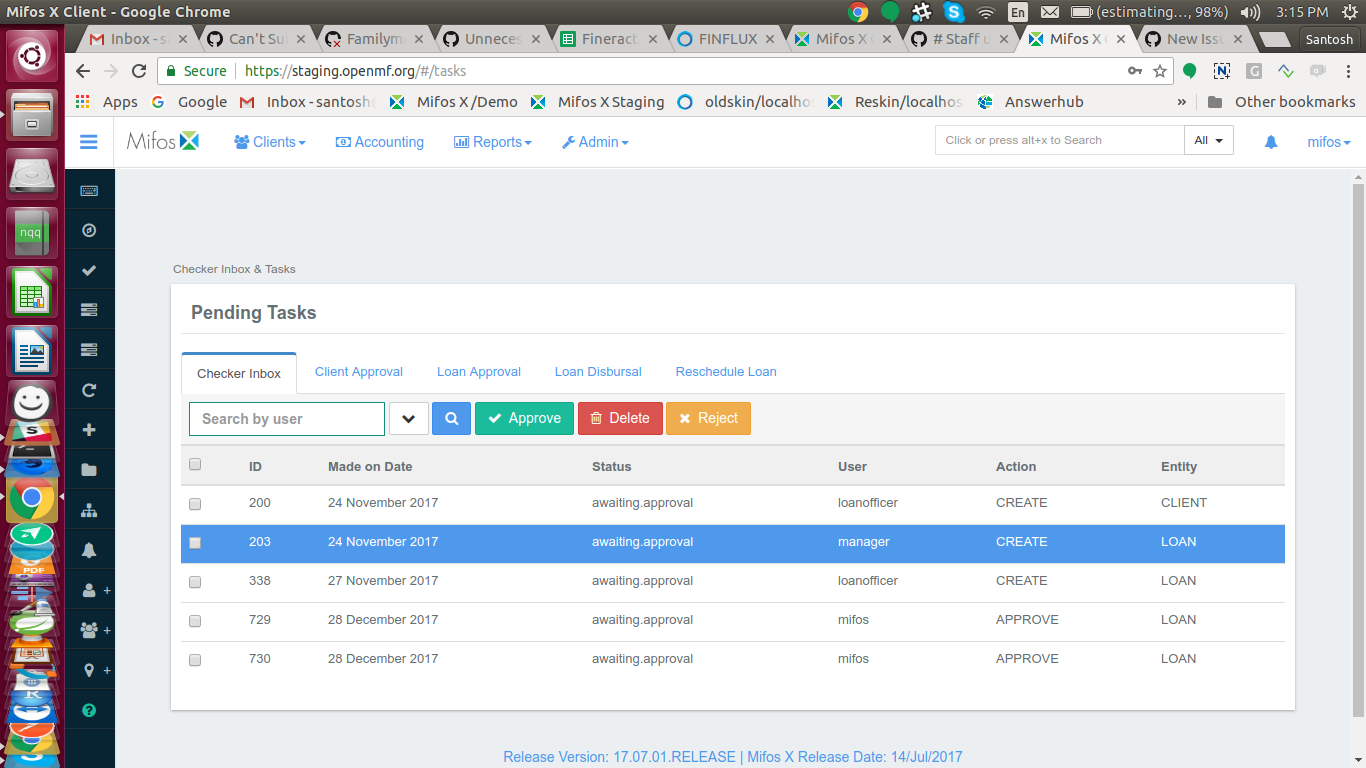Click the Mifos X logo

click(x=163, y=141)
